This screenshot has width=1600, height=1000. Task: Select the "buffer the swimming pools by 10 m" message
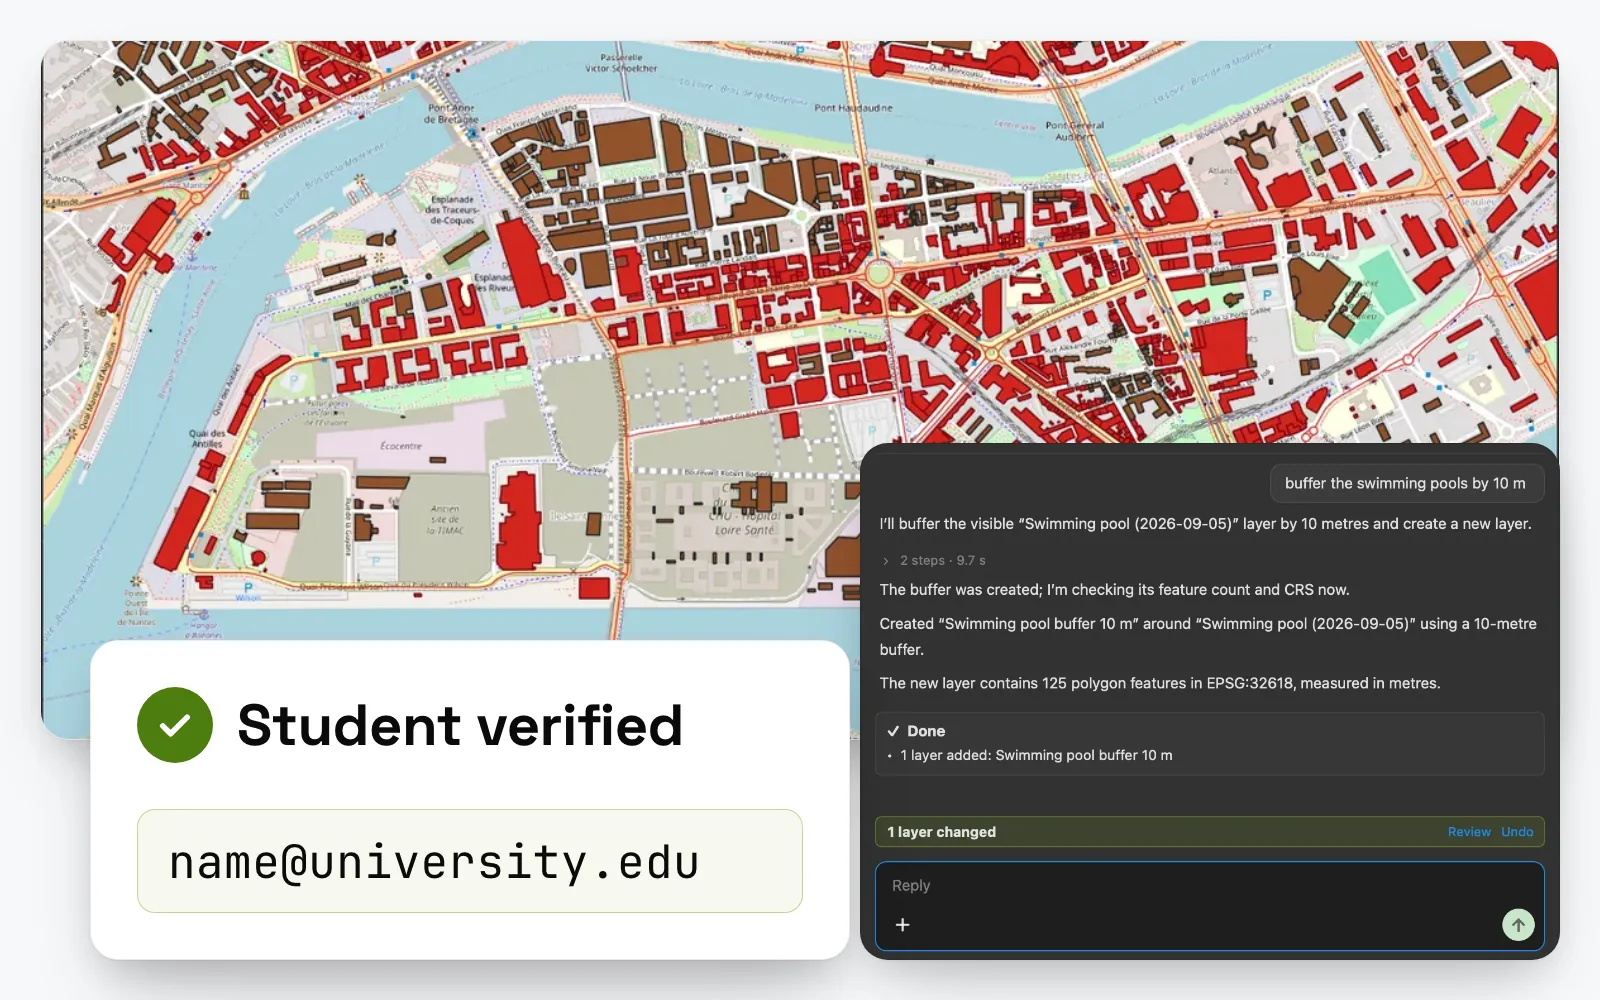1405,484
